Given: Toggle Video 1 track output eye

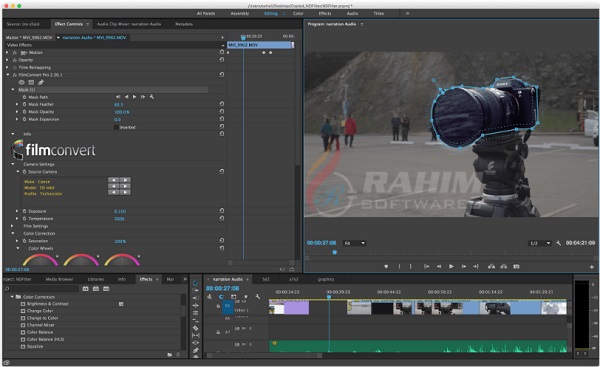Looking at the screenshot, I should click(x=244, y=302).
